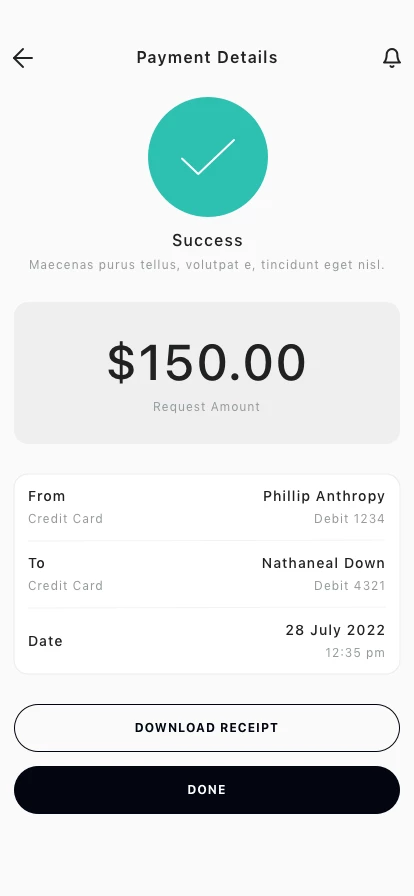
Task: Select the Payment Details title
Action: click(x=207, y=58)
